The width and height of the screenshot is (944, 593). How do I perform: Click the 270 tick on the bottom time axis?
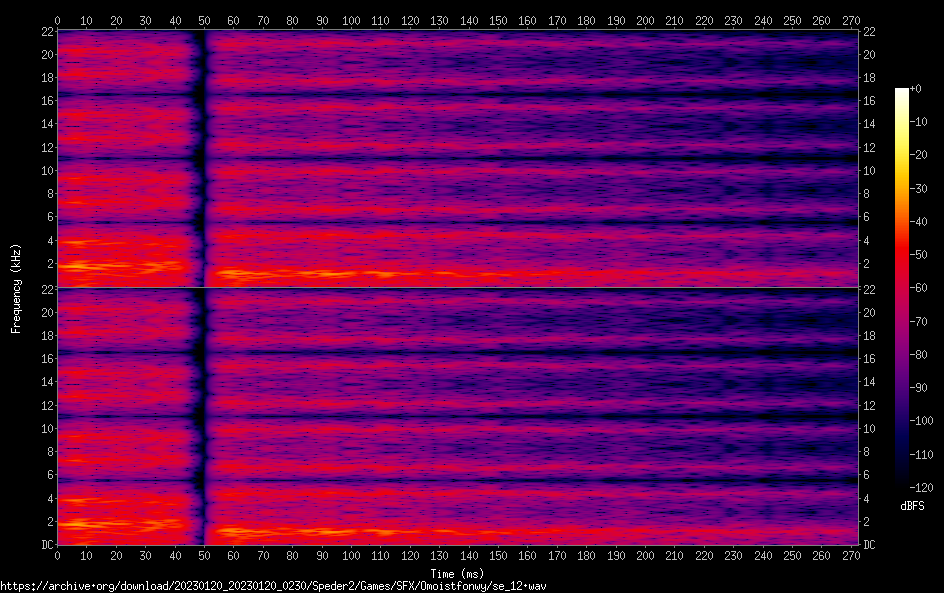[852, 556]
